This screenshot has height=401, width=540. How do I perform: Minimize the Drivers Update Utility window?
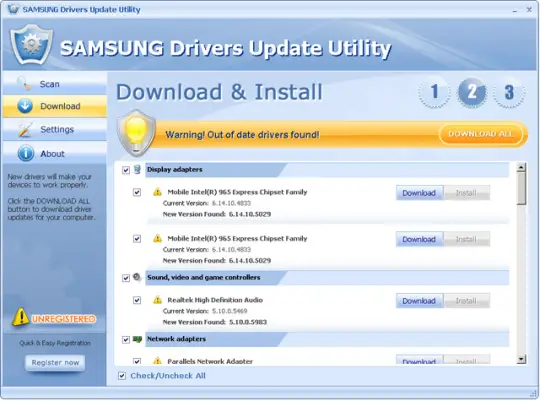pyautogui.click(x=515, y=10)
